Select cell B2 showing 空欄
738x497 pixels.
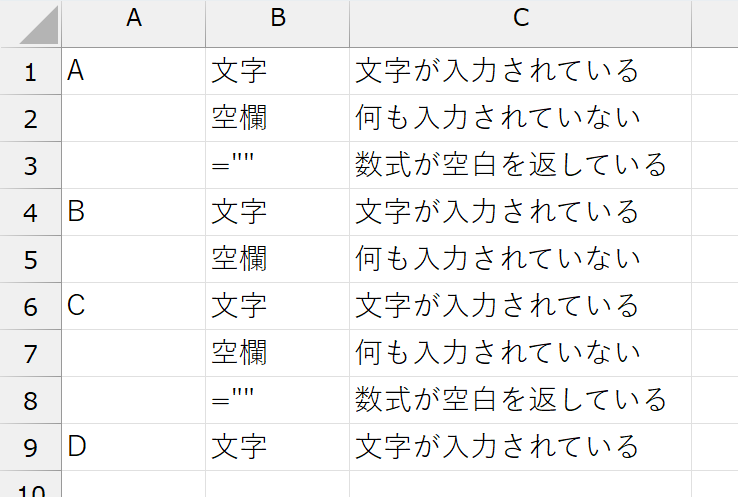tap(277, 119)
